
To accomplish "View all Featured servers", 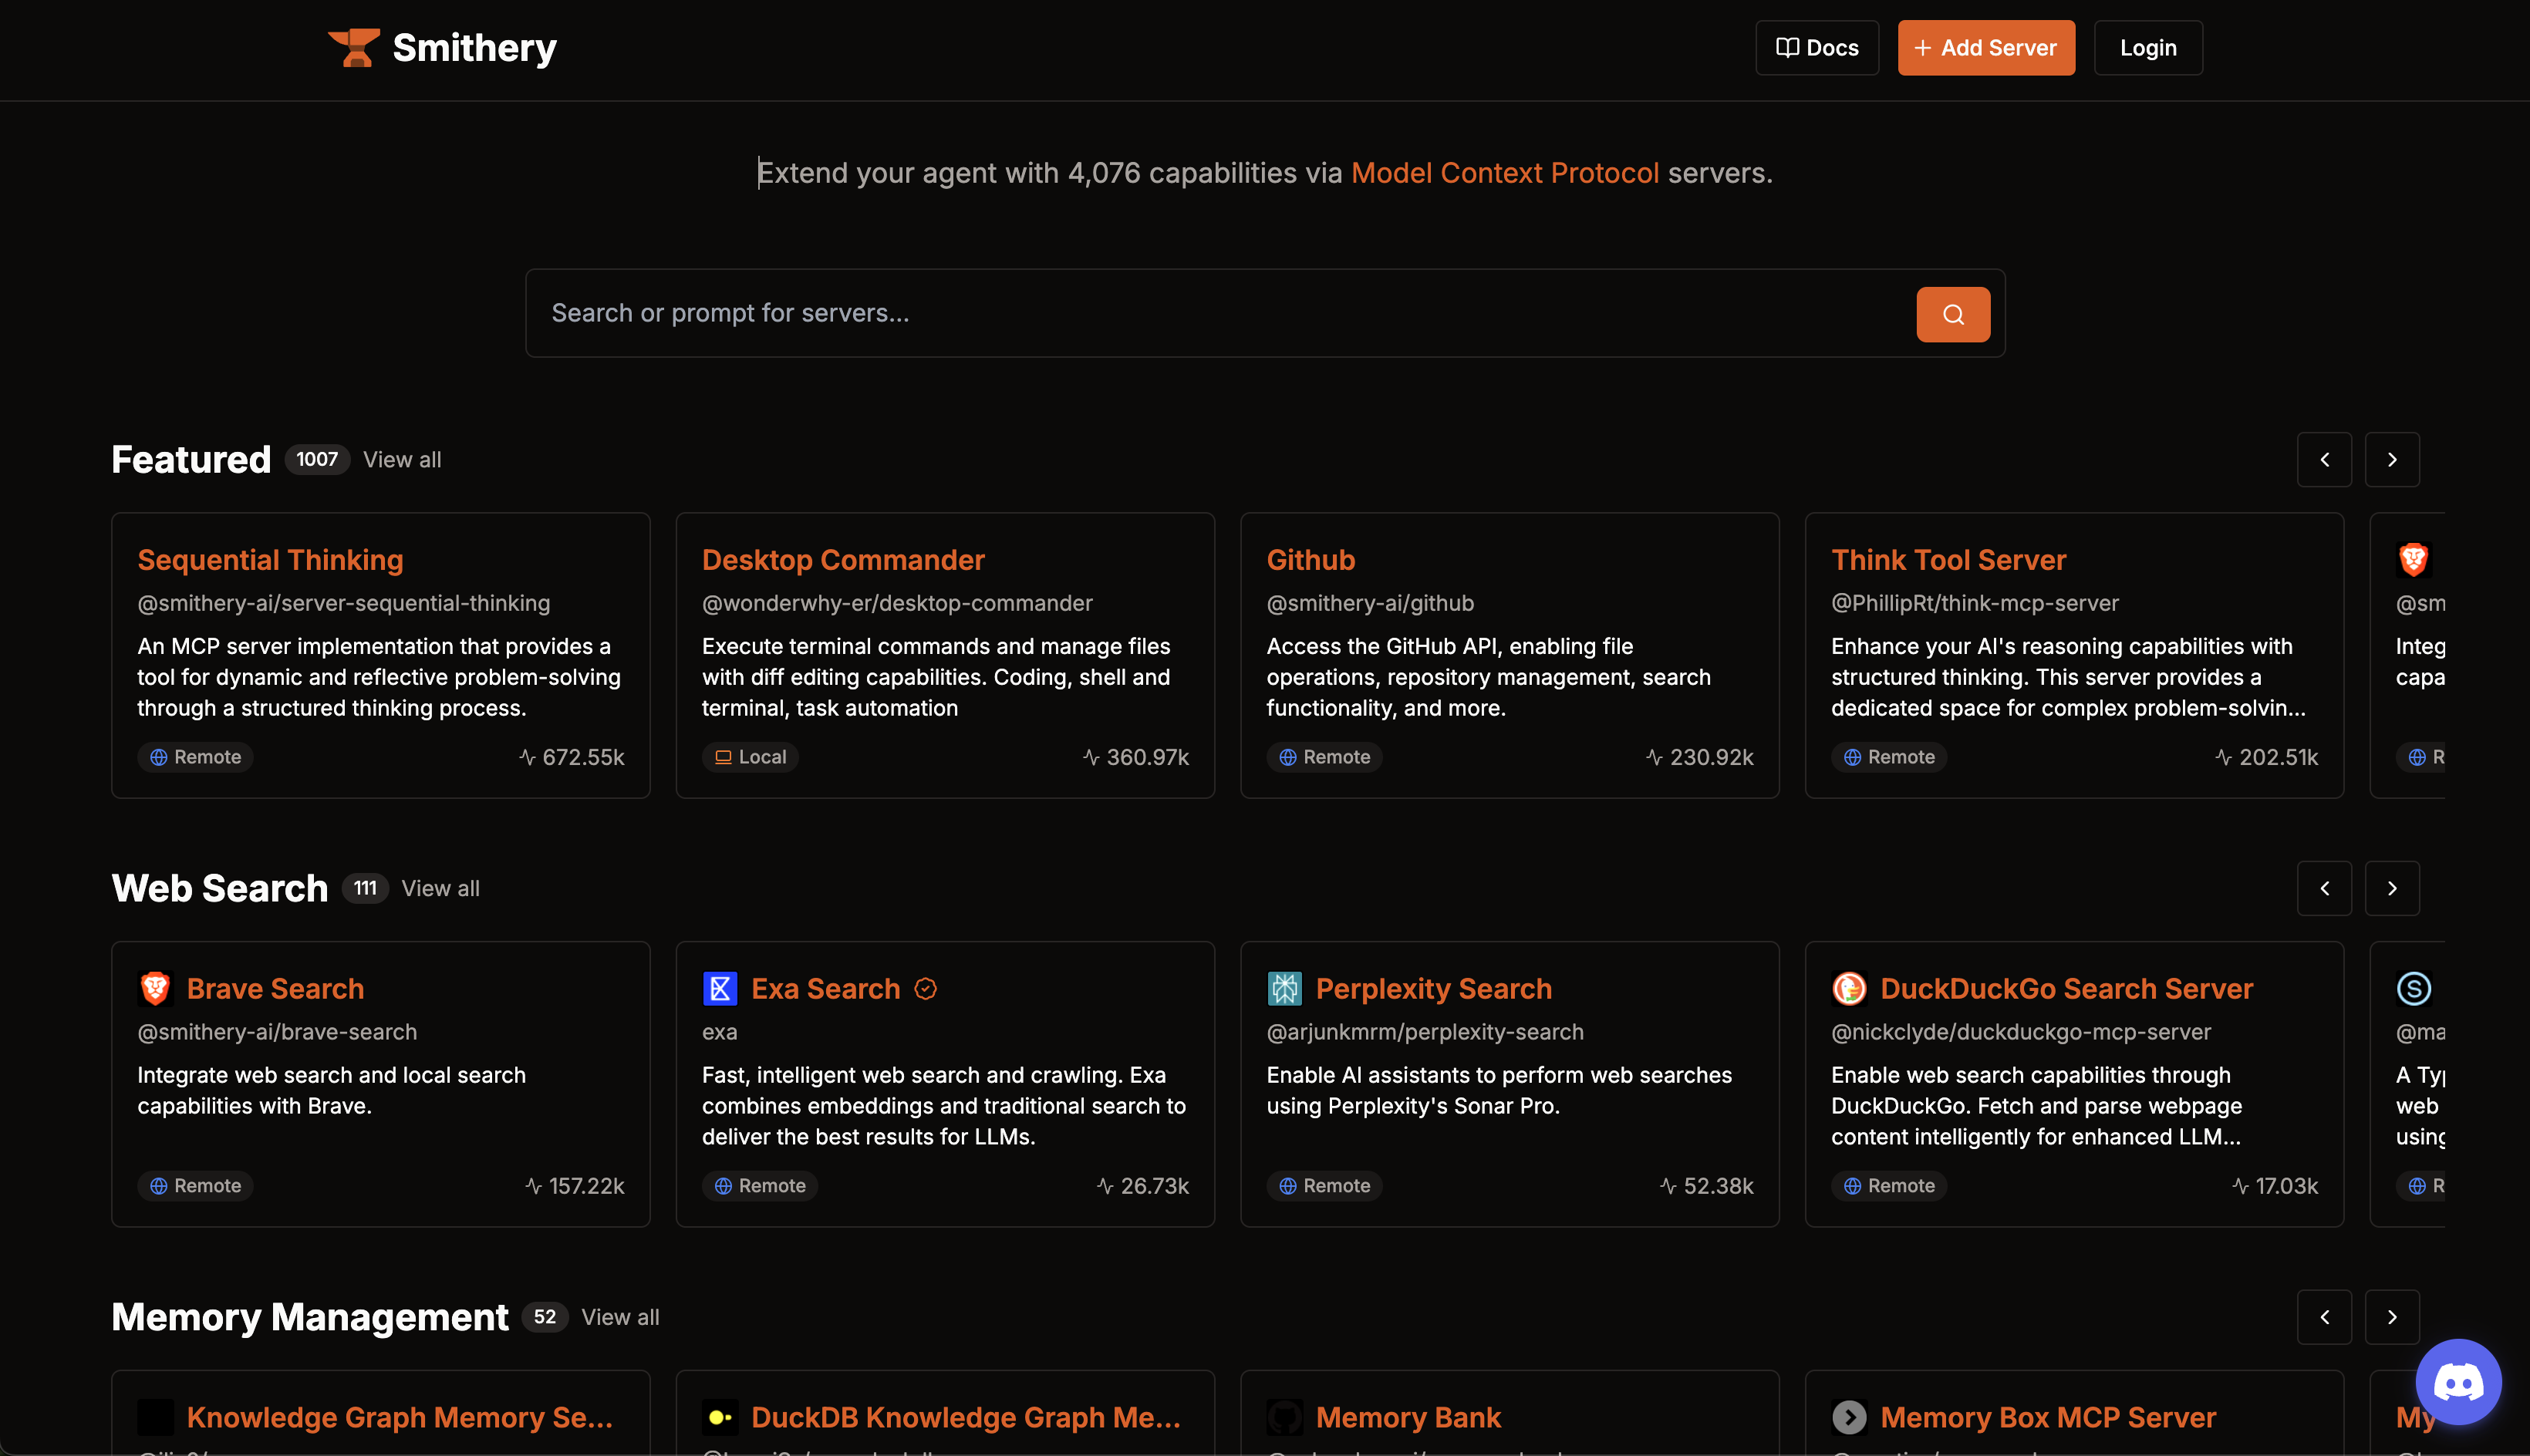I will click(x=402, y=460).
